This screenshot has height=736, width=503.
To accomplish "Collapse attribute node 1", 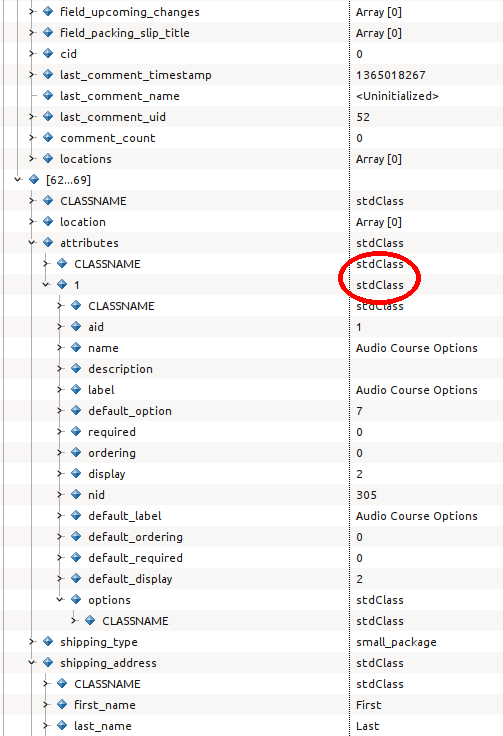I will pos(46,284).
